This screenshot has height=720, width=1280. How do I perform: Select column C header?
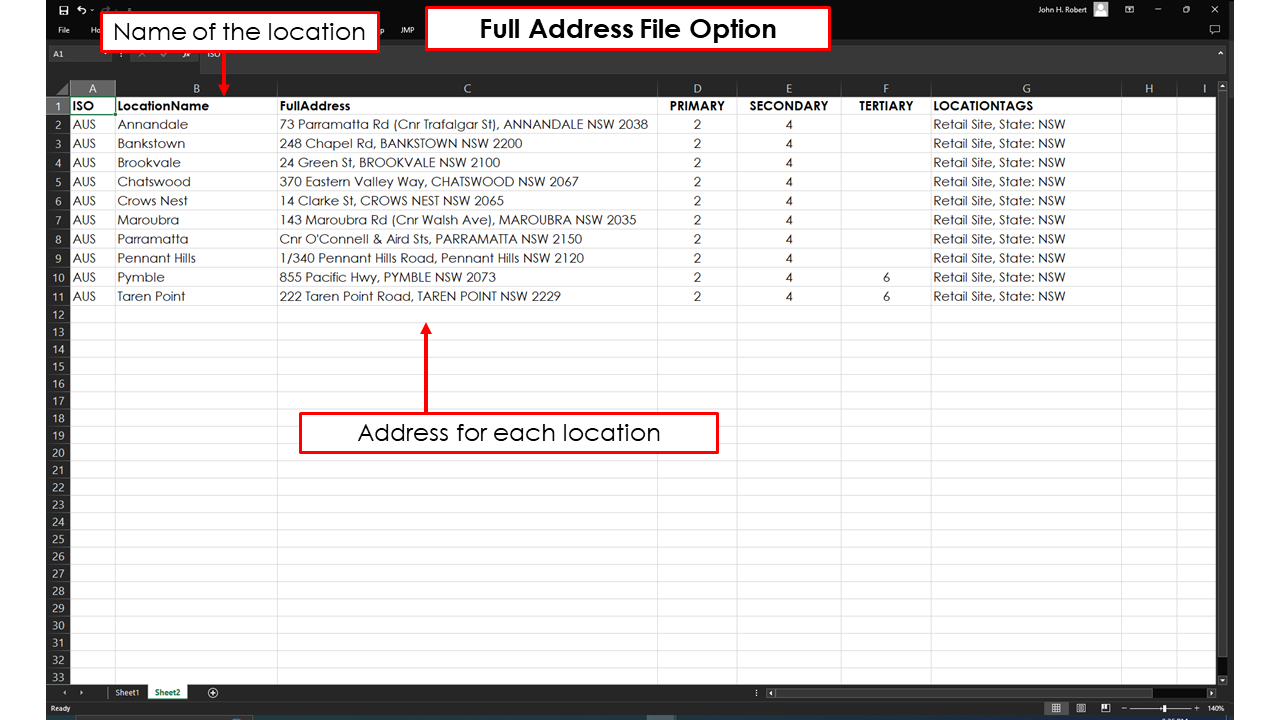pos(467,89)
